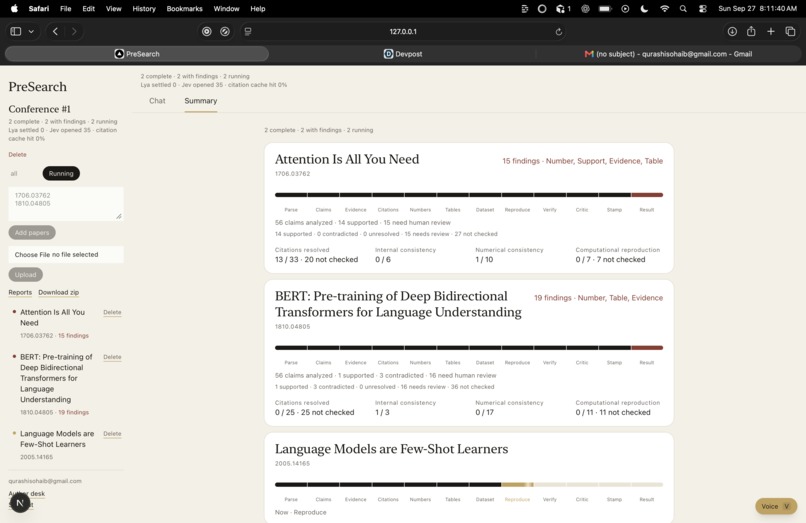Open the page settings icon left of the address bar
Image resolution: width=806 pixels, height=523 pixels.
pyautogui.click(x=248, y=31)
